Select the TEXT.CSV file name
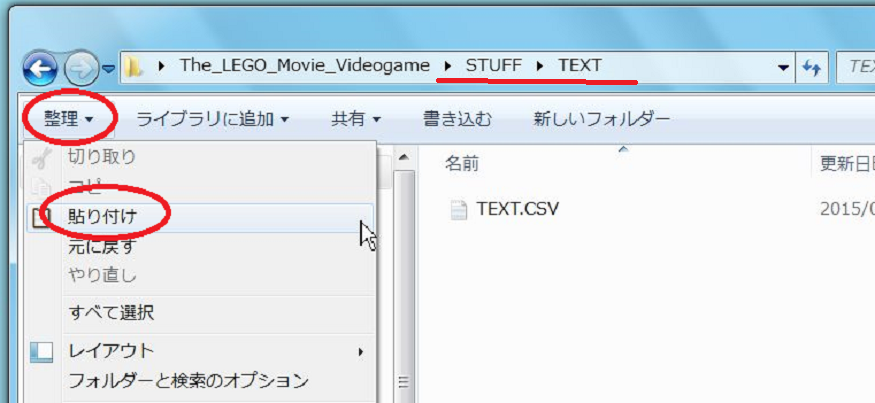This screenshot has height=403, width=875. coord(518,209)
